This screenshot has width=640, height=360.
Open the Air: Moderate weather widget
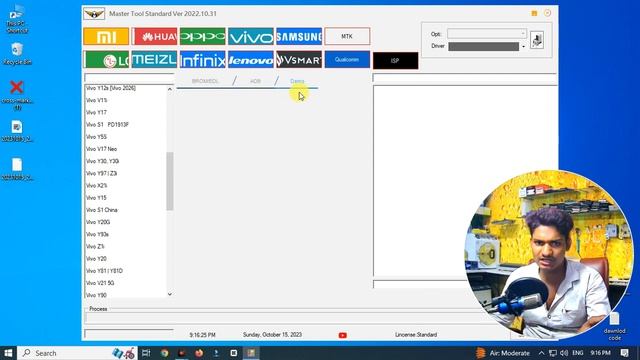coord(503,353)
